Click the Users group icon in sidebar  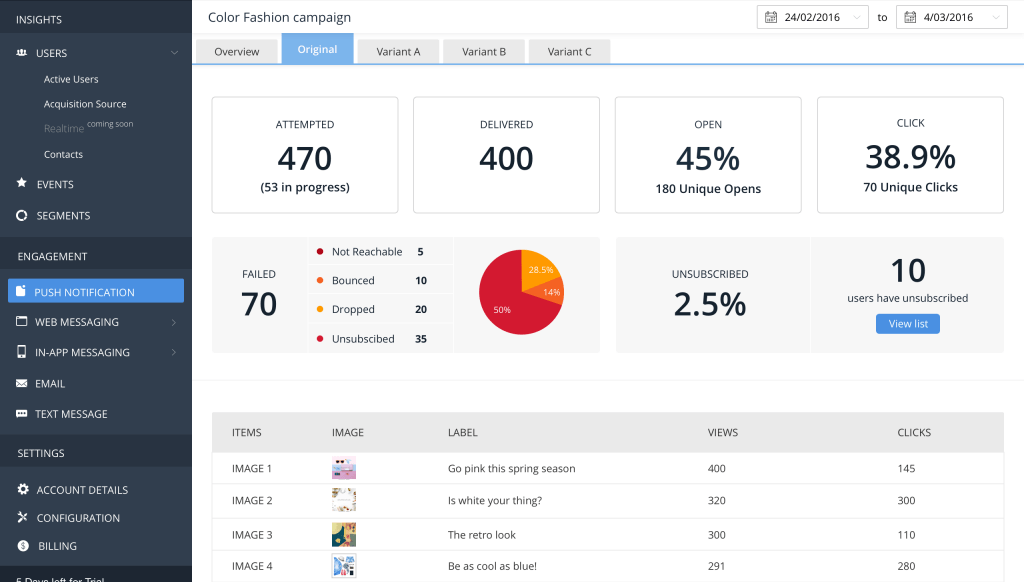(22, 53)
